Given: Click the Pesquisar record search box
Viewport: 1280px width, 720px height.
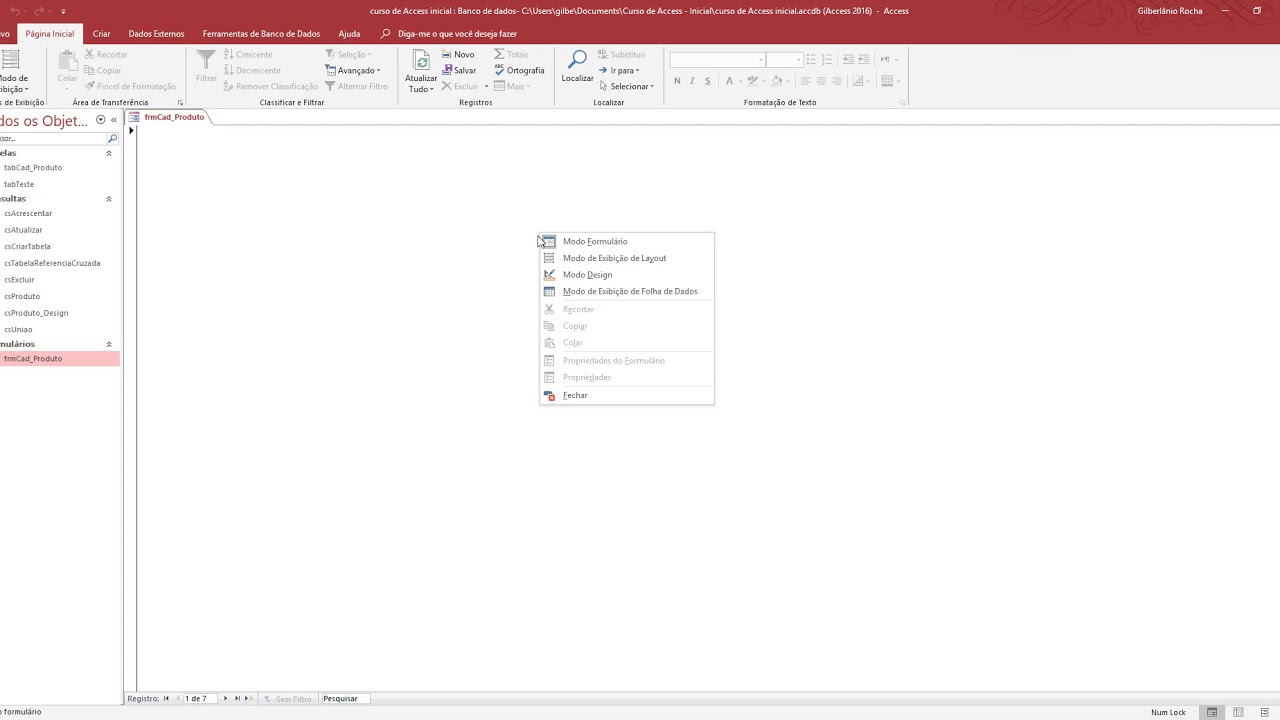Looking at the screenshot, I should click(x=345, y=699).
